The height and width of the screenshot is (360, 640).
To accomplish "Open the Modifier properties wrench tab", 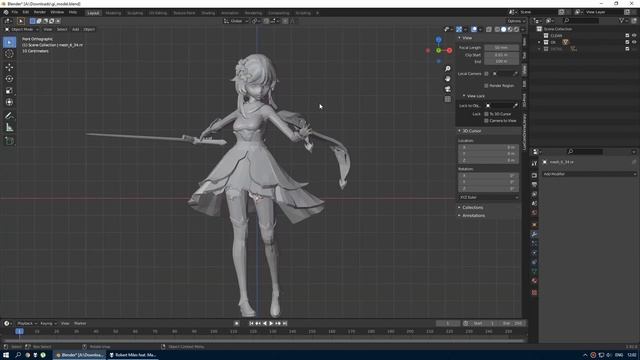I will pyautogui.click(x=534, y=234).
